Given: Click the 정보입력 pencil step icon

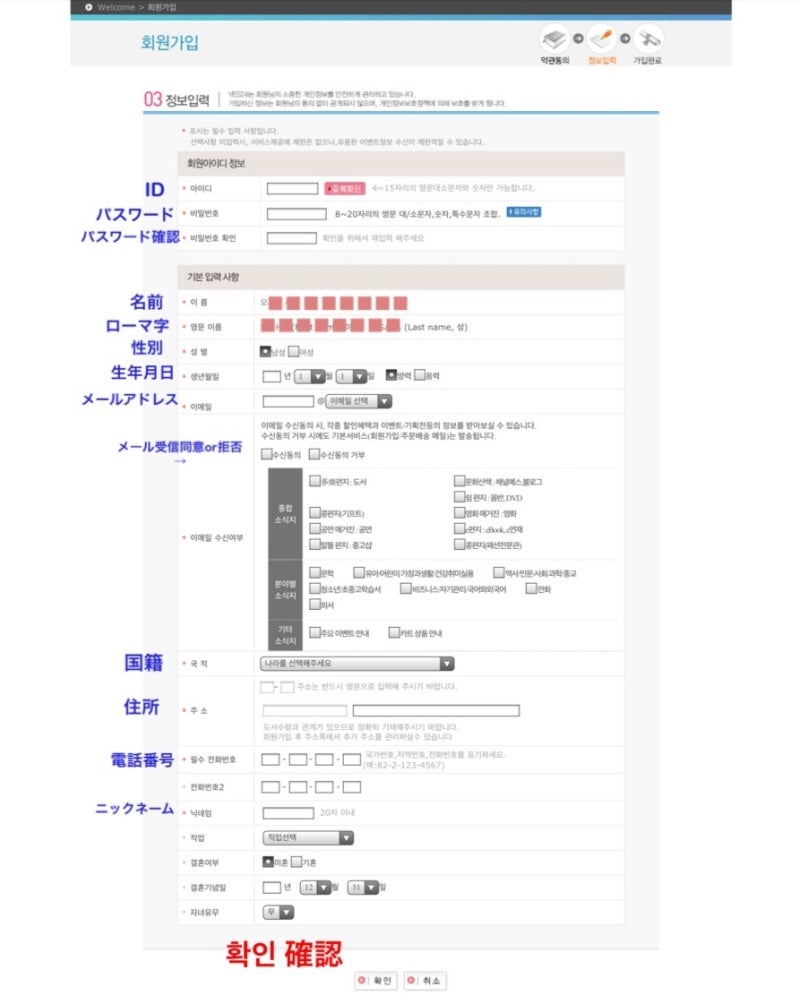Looking at the screenshot, I should click(601, 39).
